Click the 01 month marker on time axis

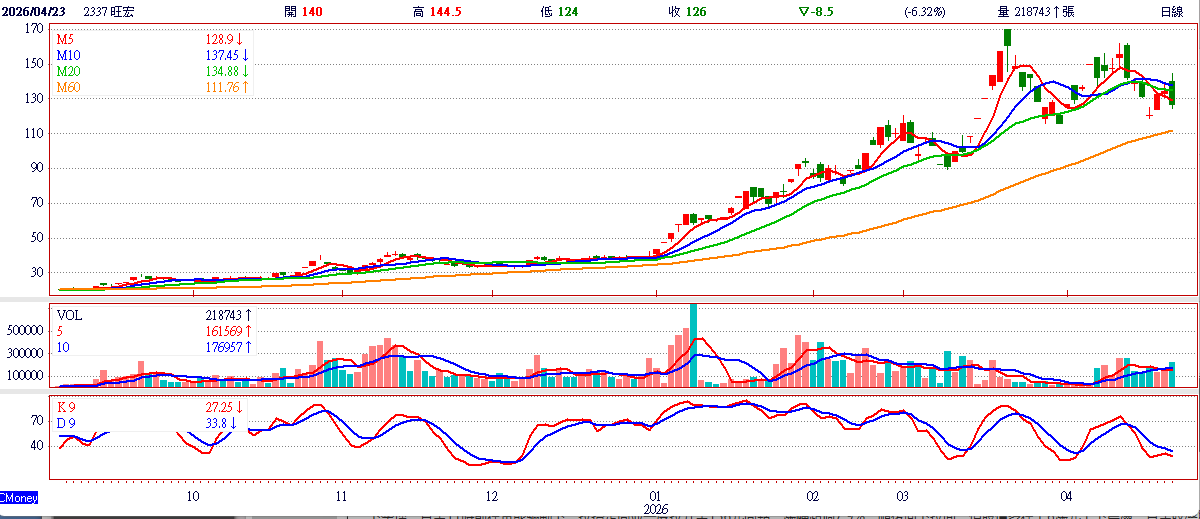(x=656, y=496)
